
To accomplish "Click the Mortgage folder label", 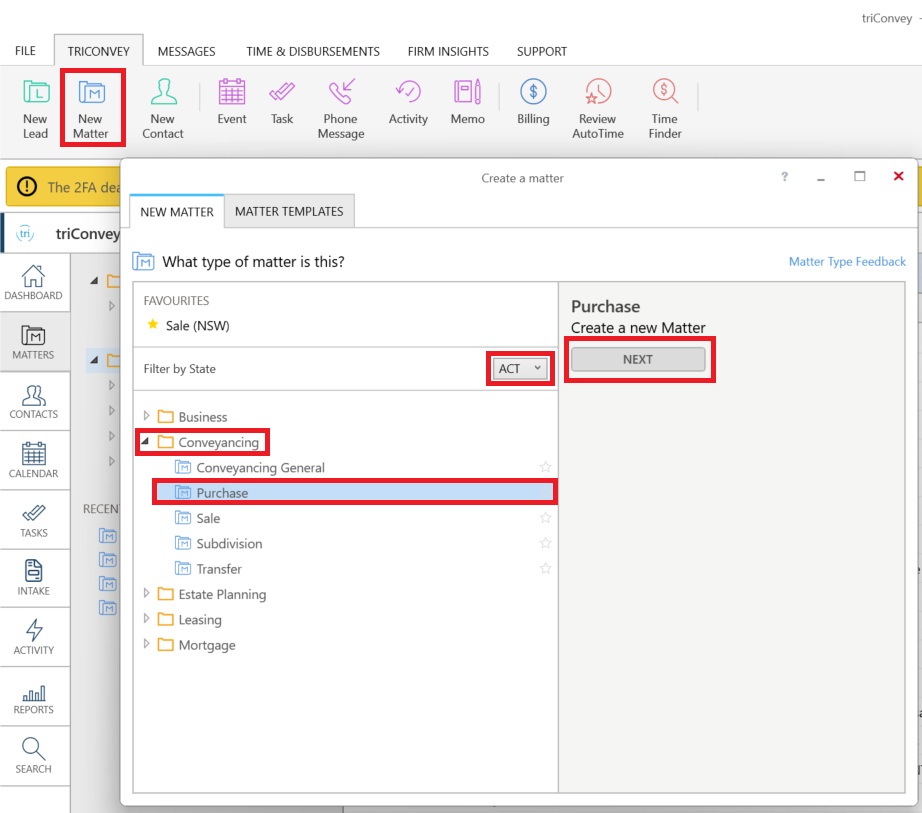I will pos(207,645).
